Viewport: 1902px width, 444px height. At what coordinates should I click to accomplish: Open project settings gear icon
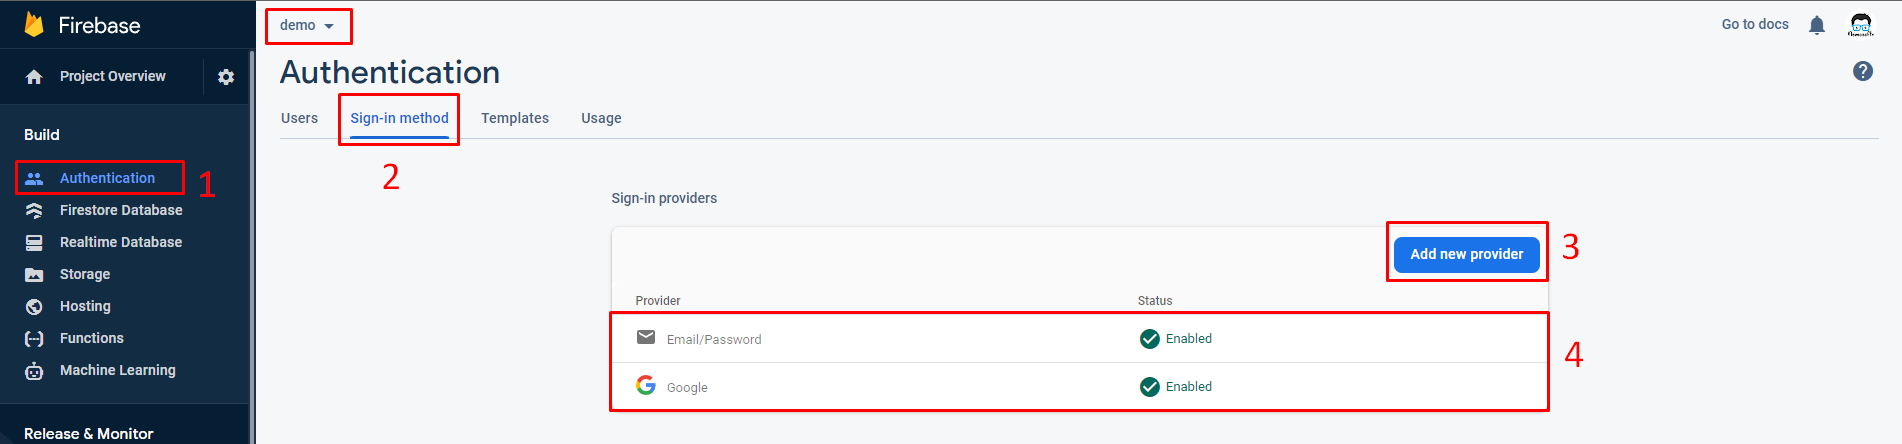pos(226,77)
